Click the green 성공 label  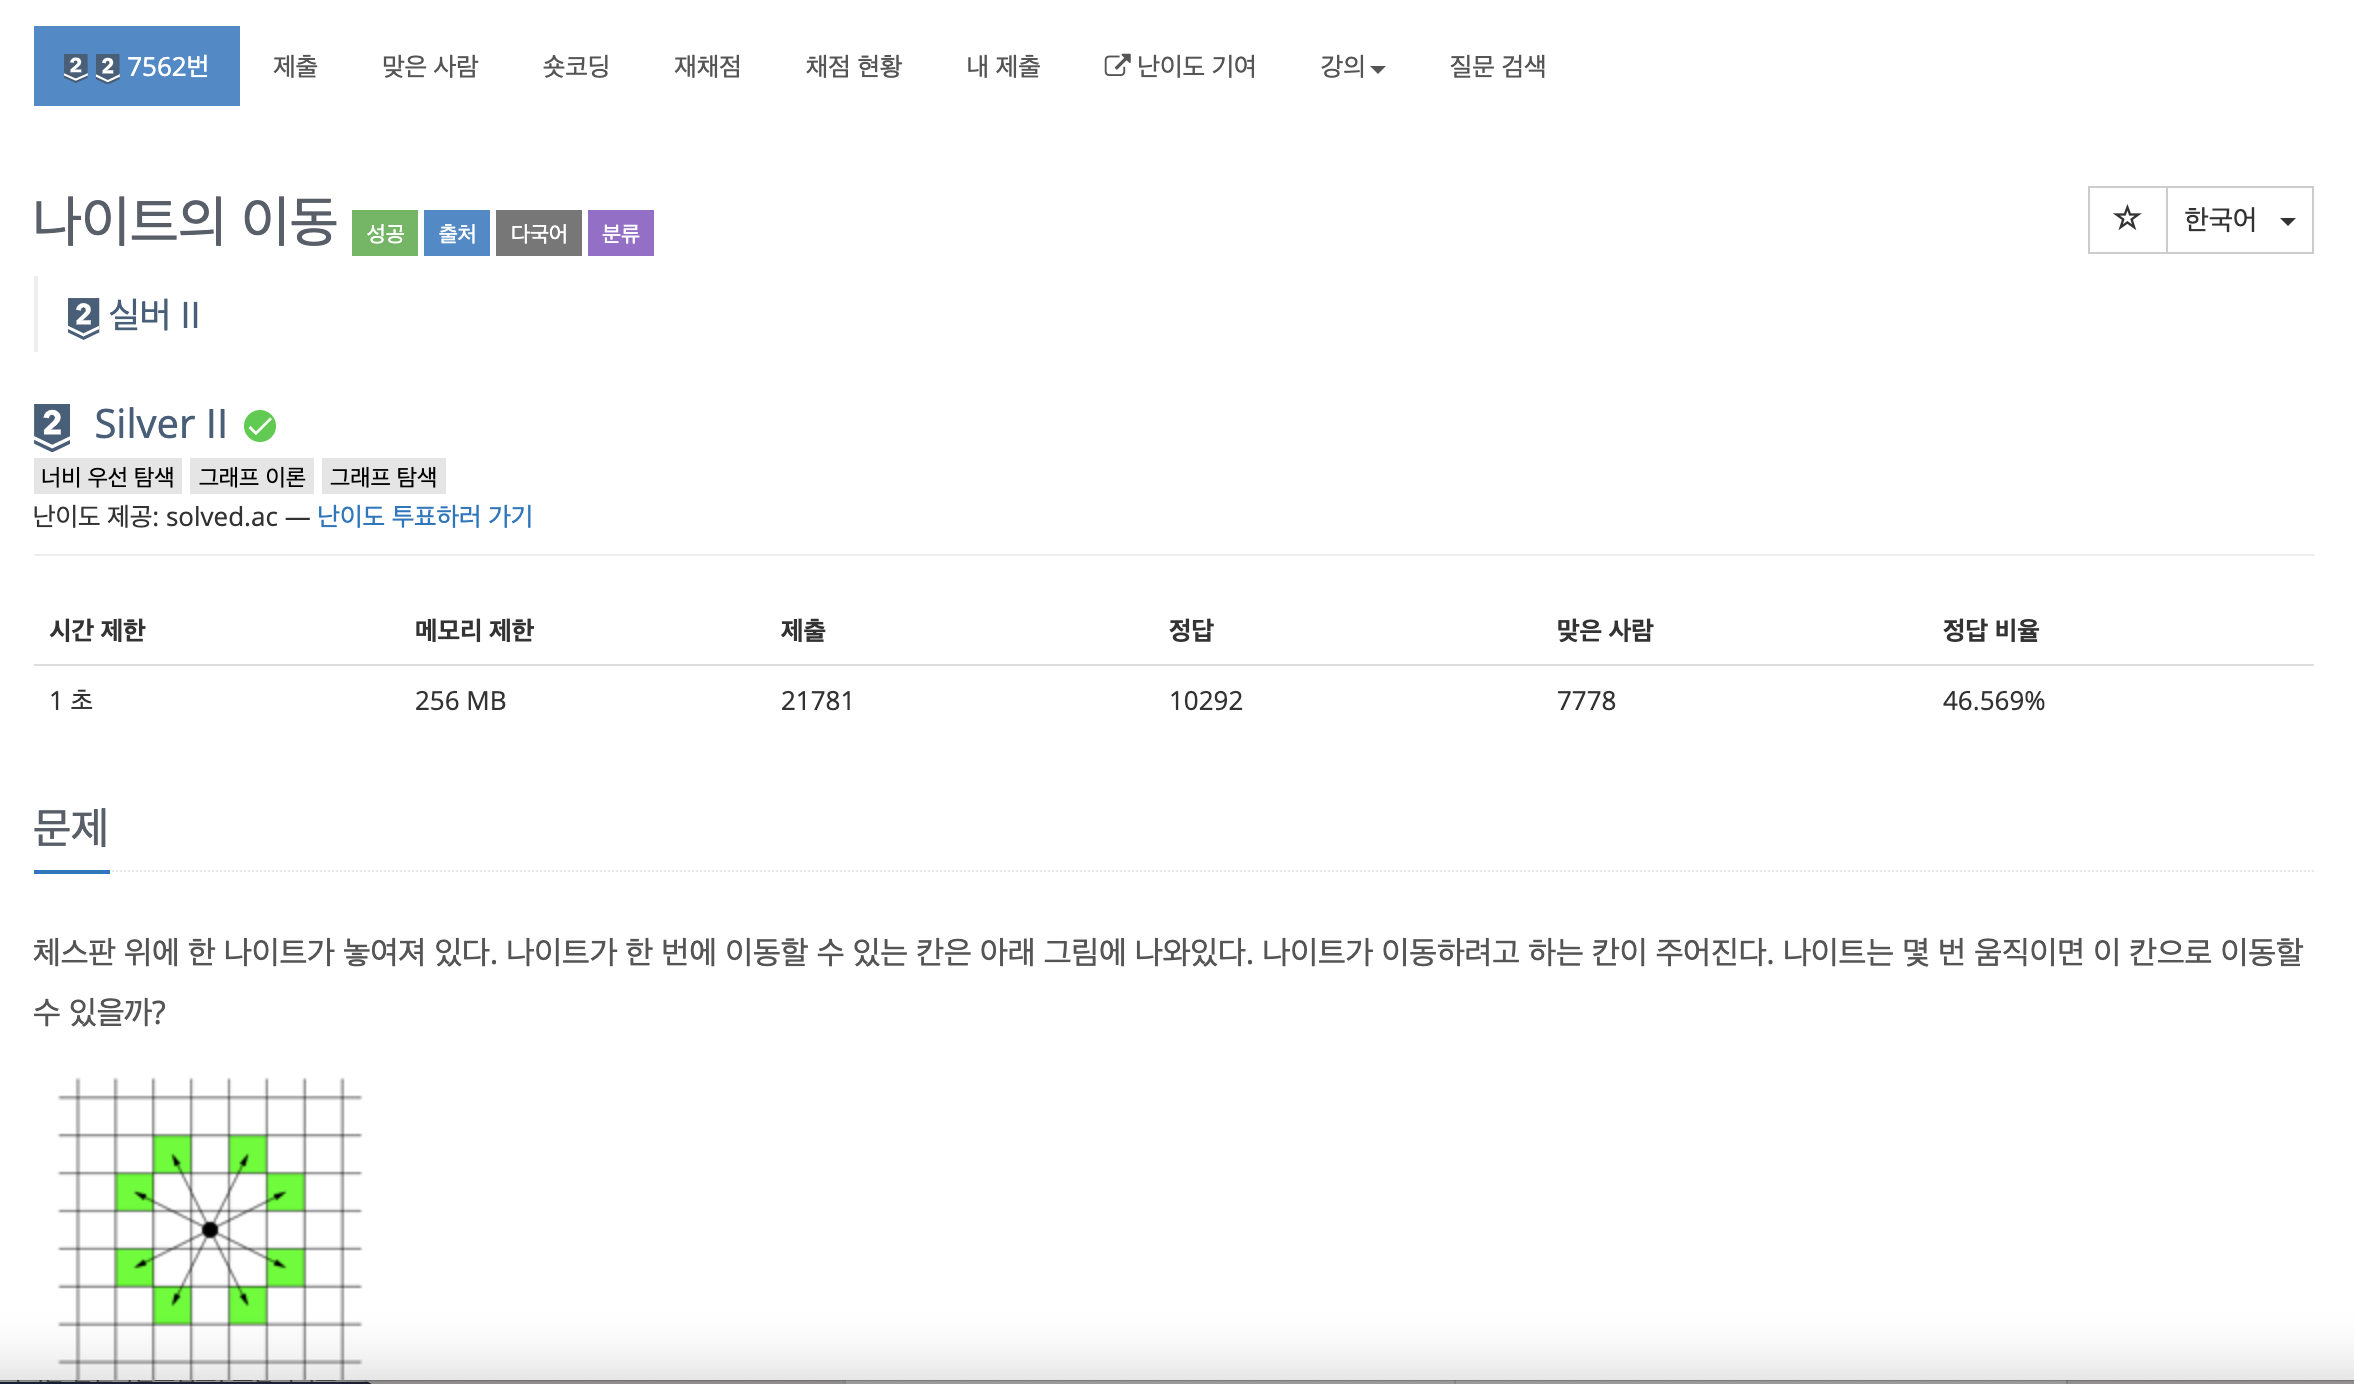[x=384, y=233]
